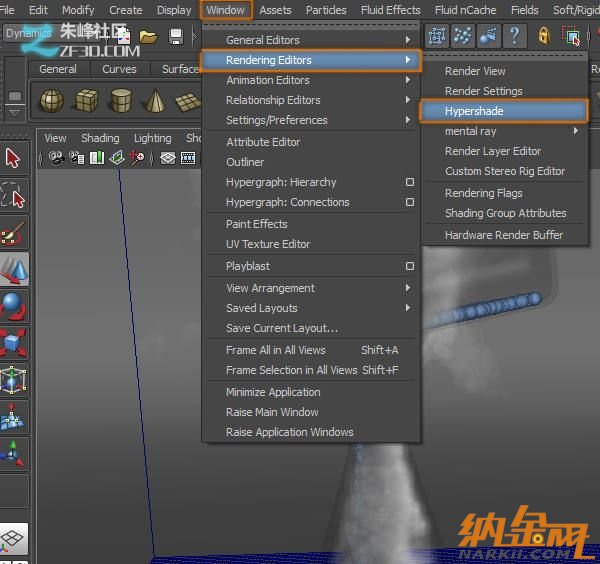Switch to the Curves shelf tab

click(119, 69)
